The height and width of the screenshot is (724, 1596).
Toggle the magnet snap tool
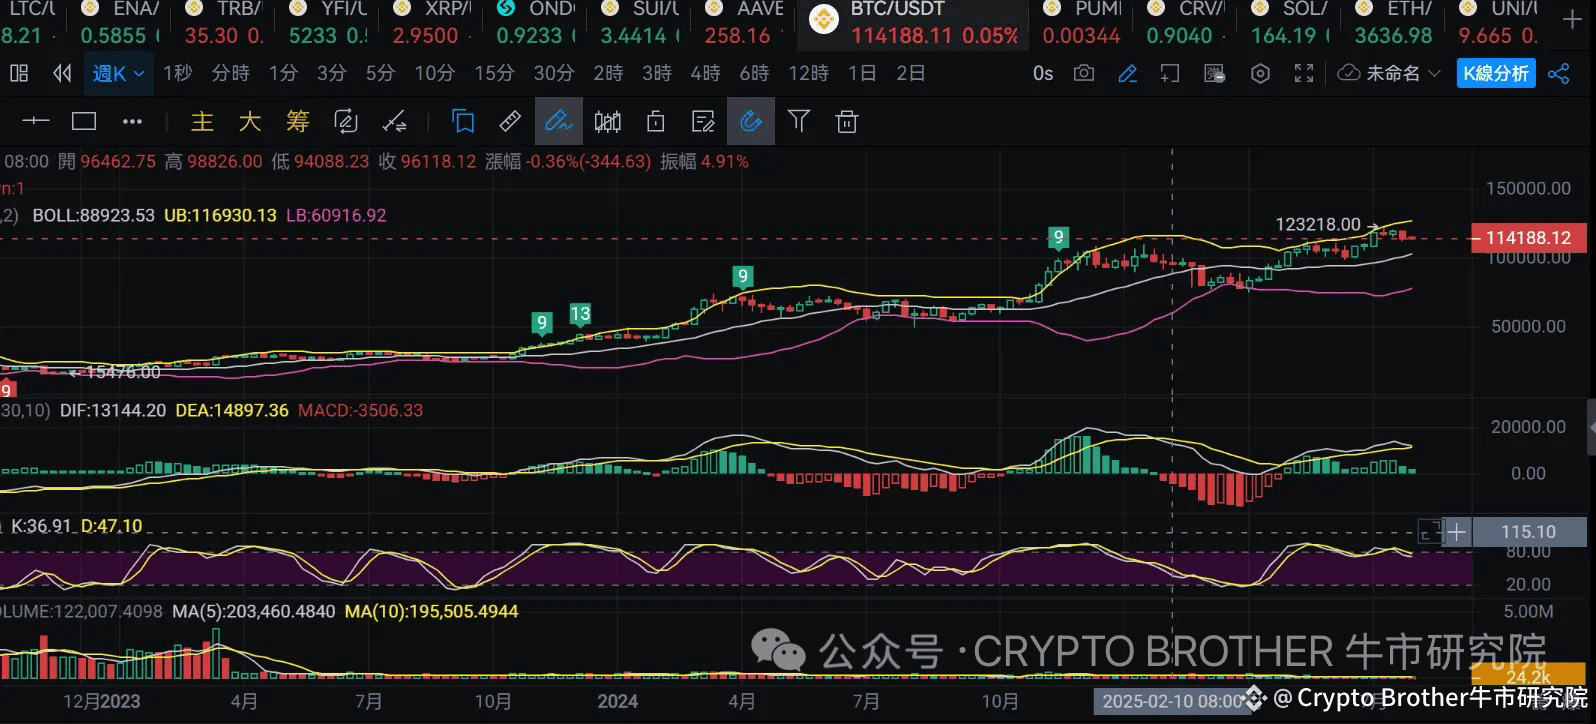point(750,121)
